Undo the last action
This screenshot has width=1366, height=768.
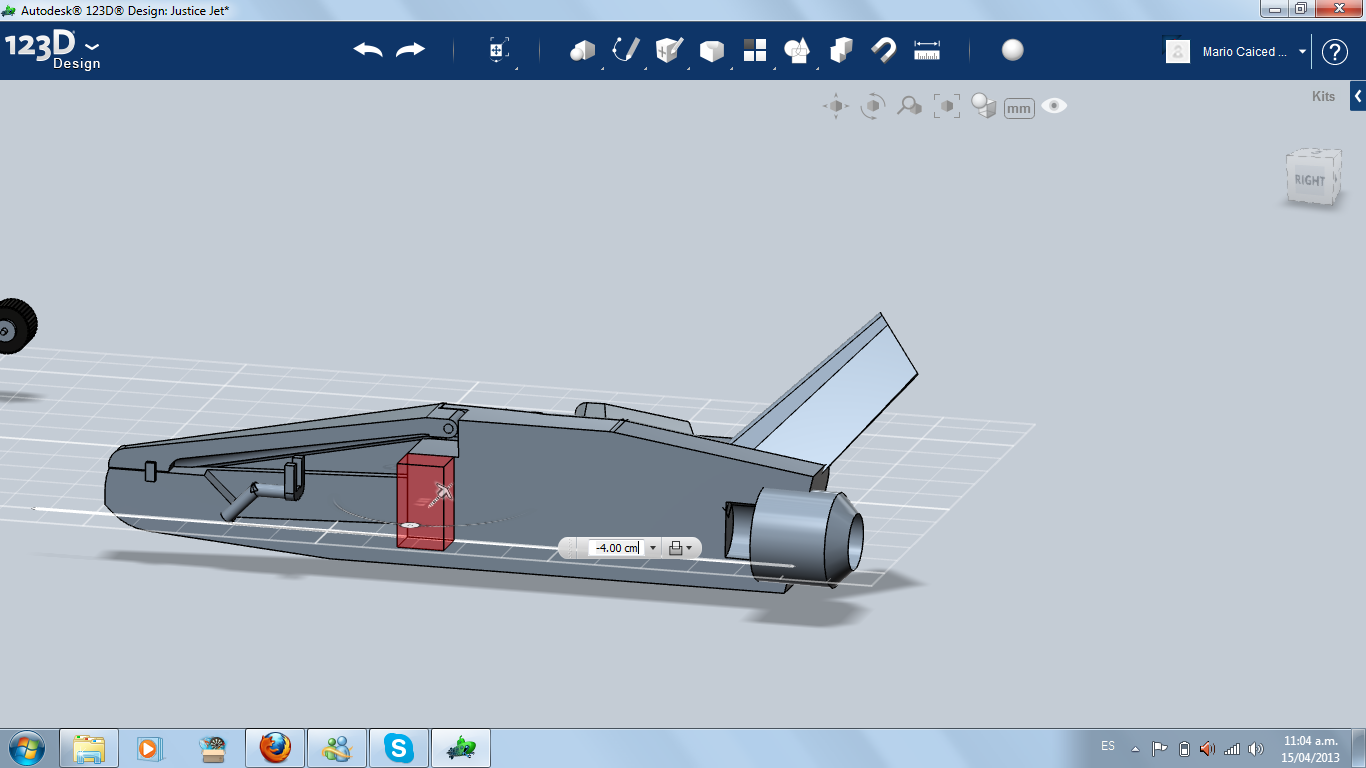point(368,50)
